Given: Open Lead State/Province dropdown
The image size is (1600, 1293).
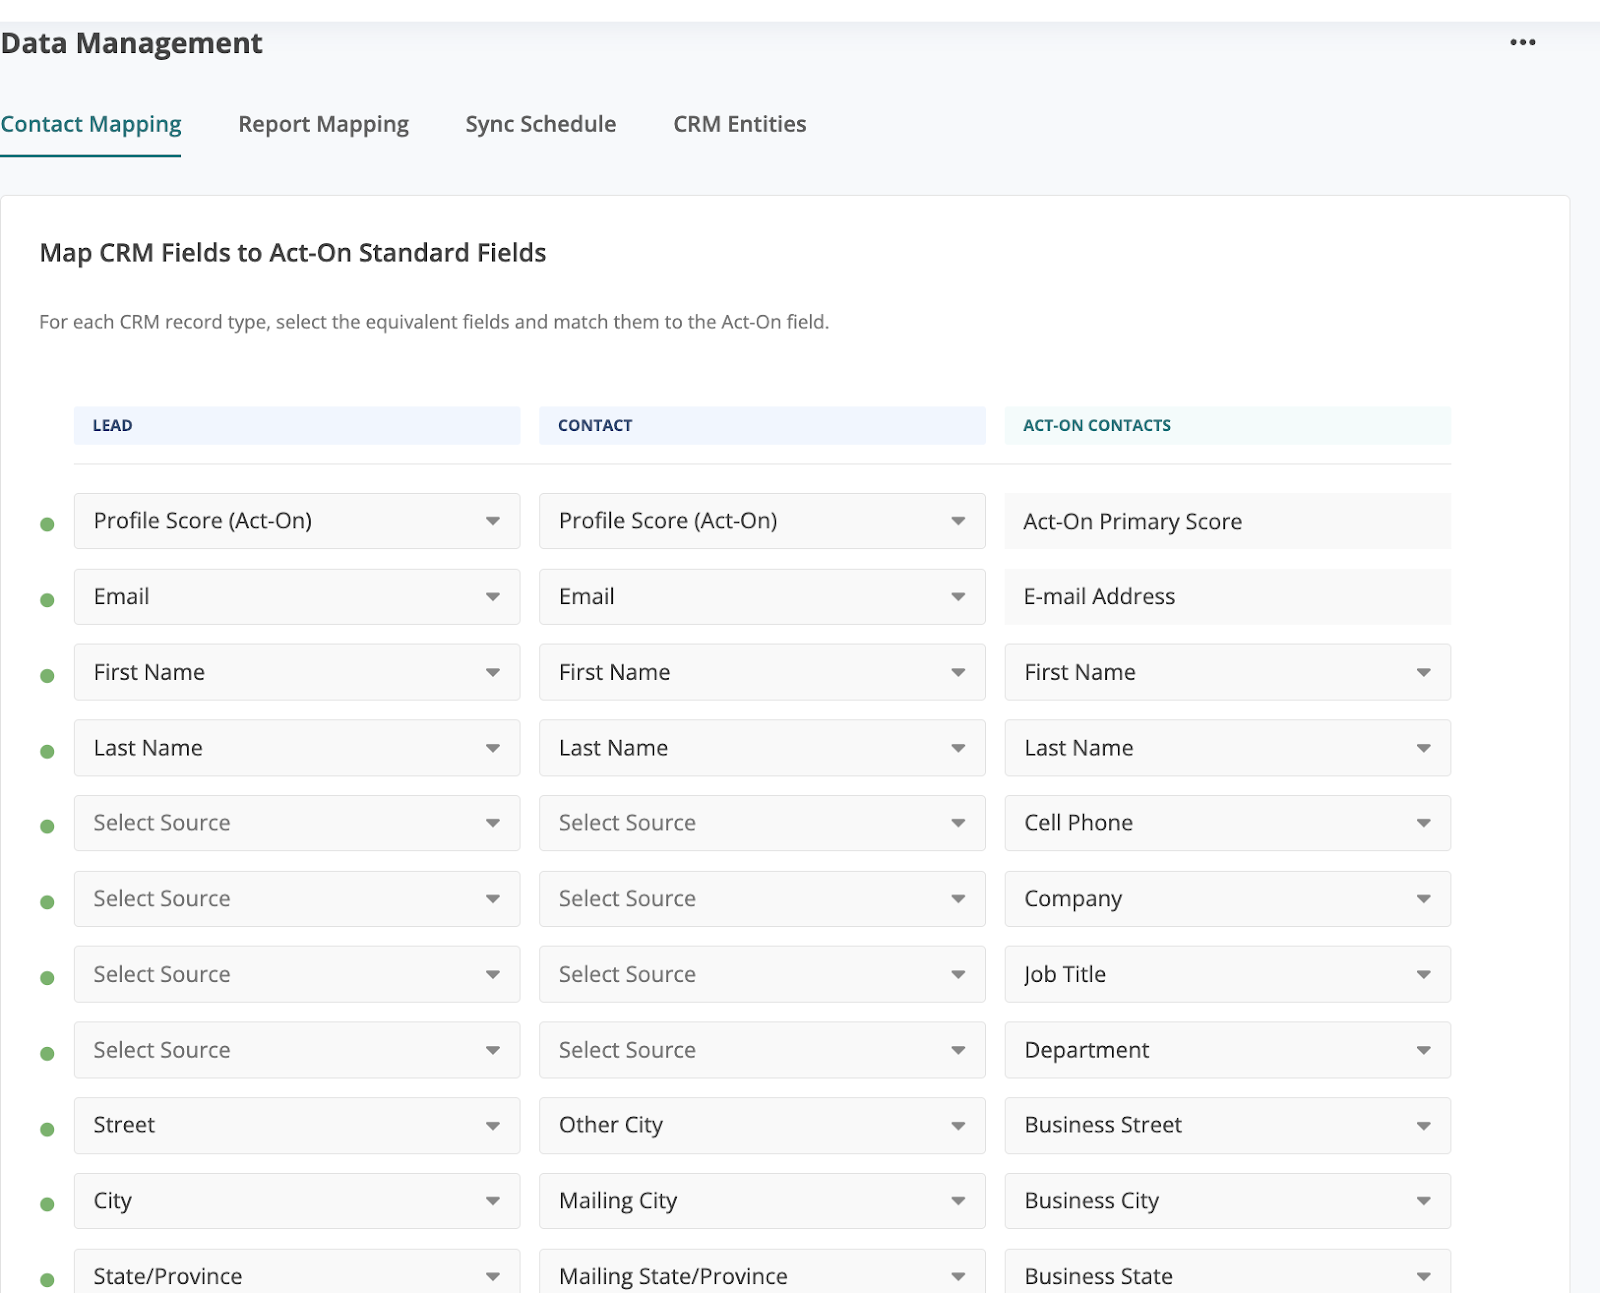Looking at the screenshot, I should pyautogui.click(x=297, y=1272).
